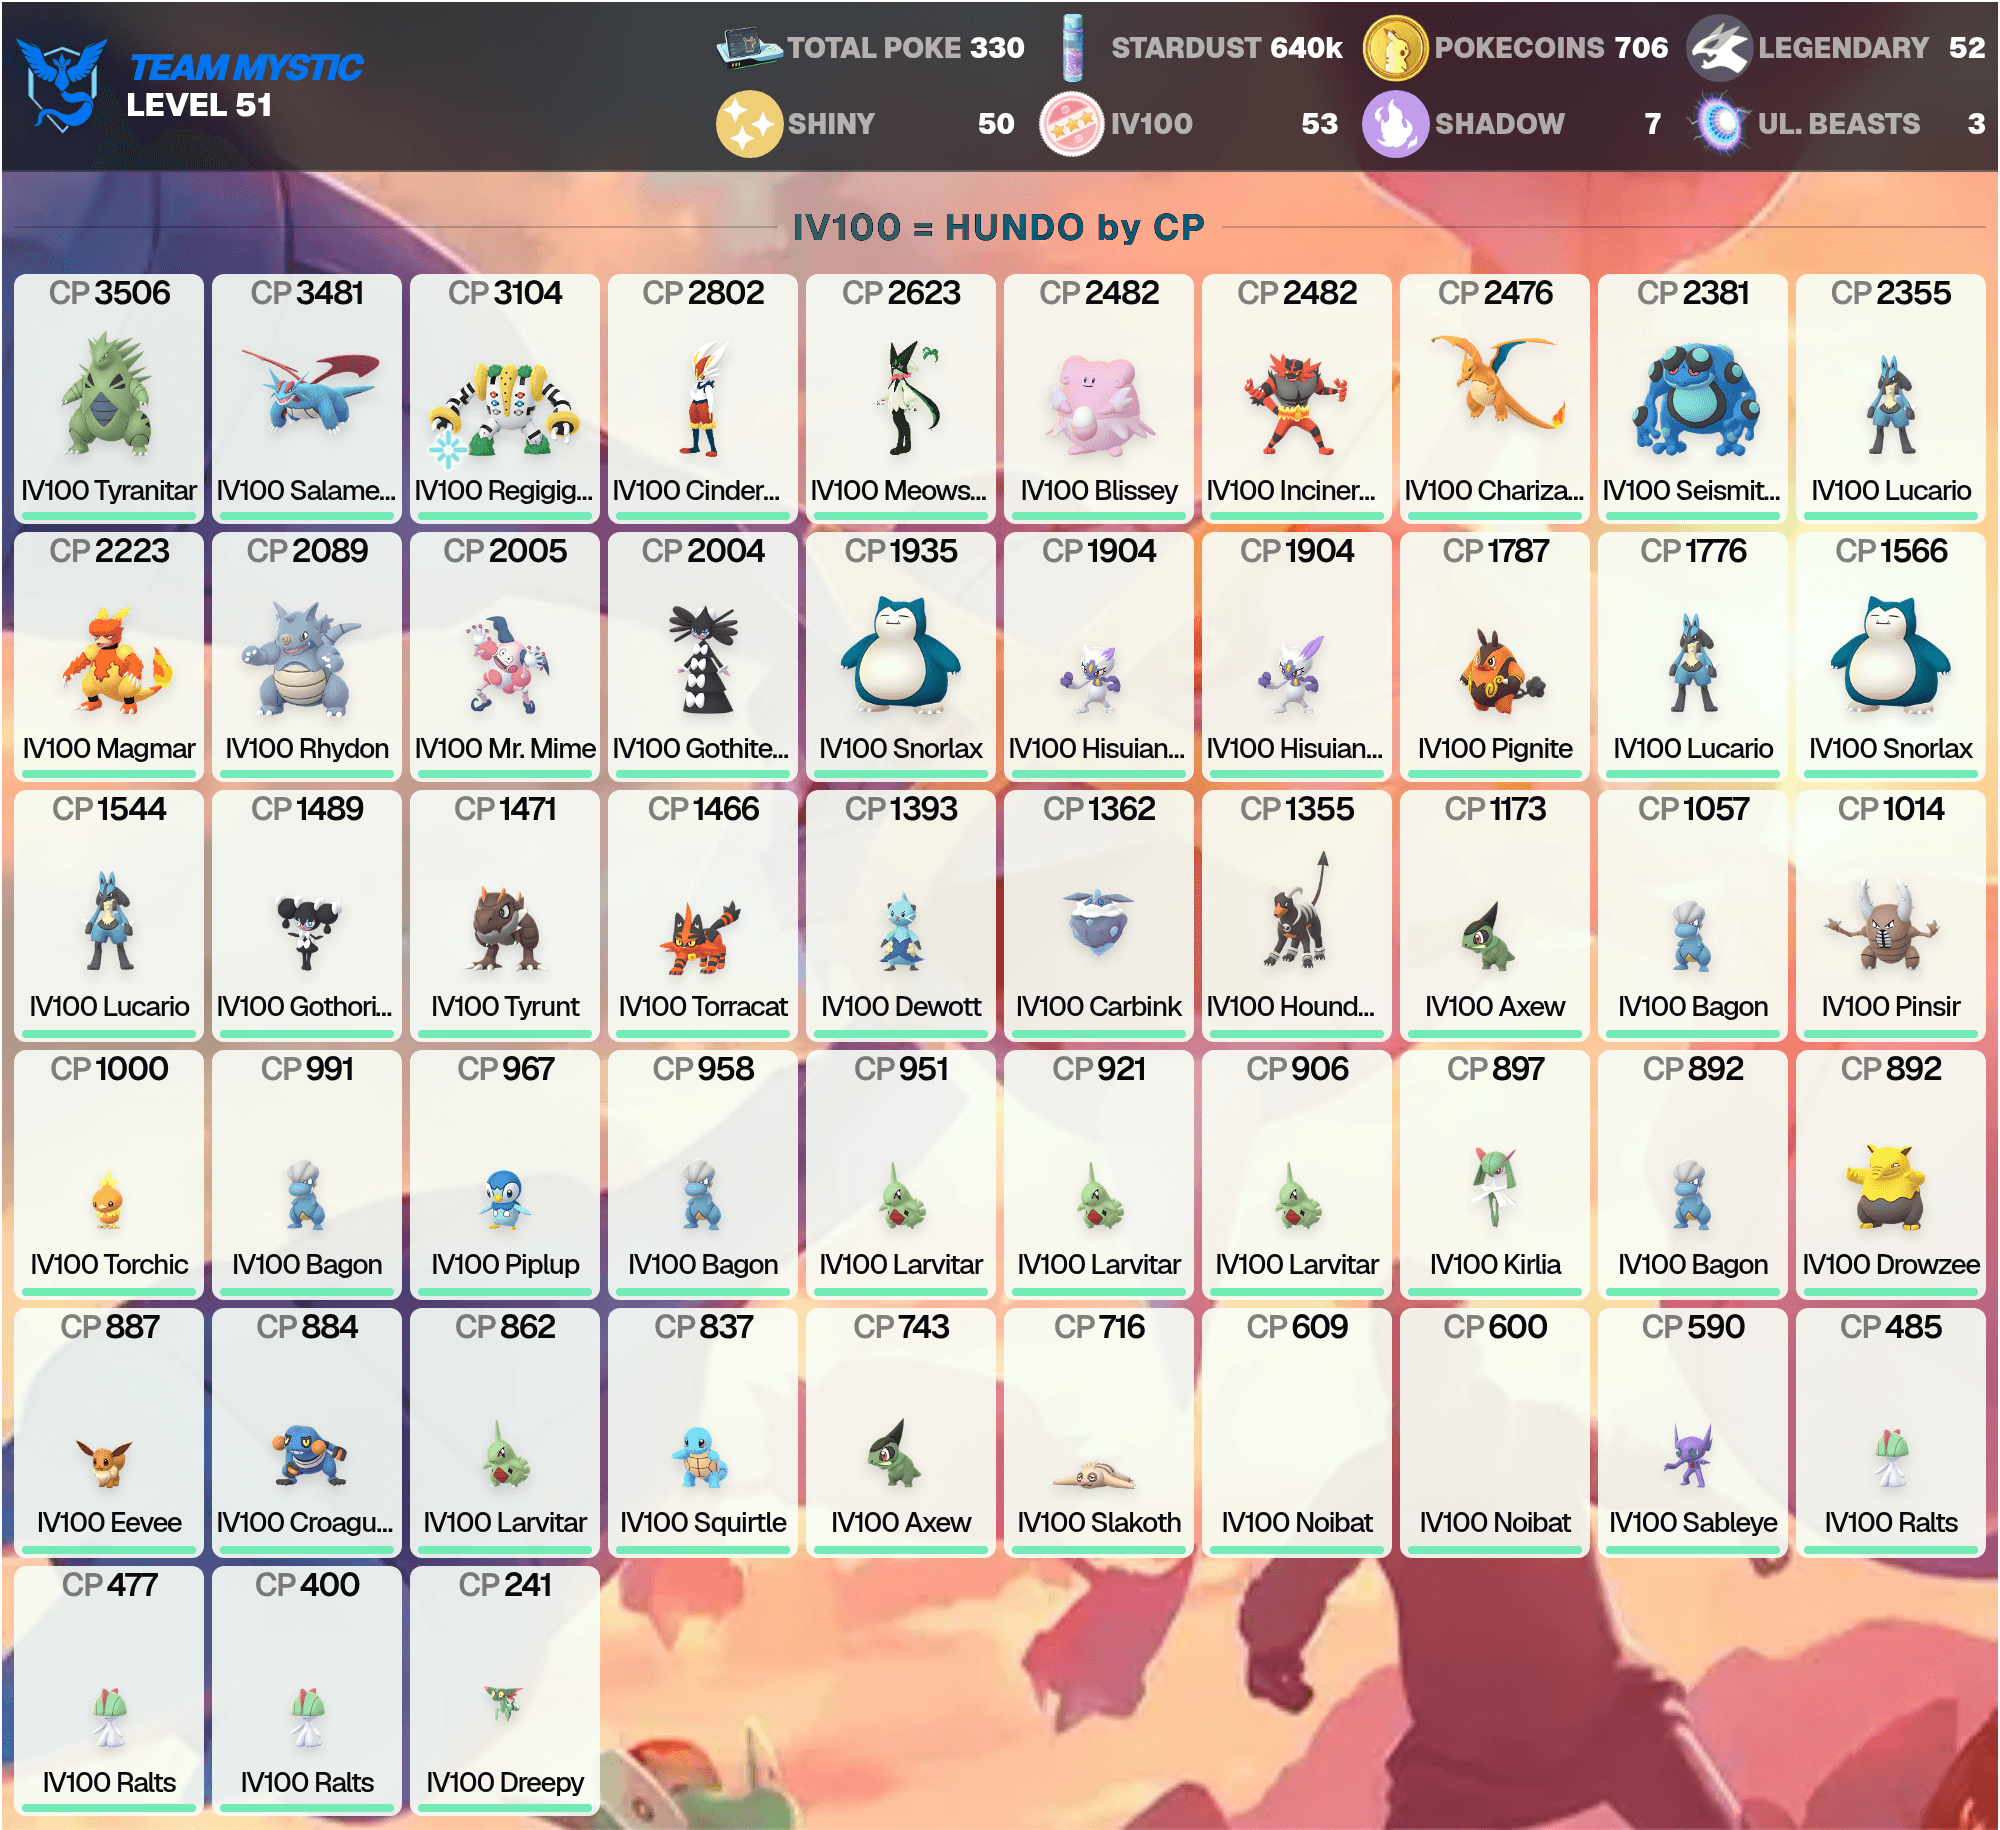Click the Pokecoins gold coin icon

pyautogui.click(x=1396, y=48)
